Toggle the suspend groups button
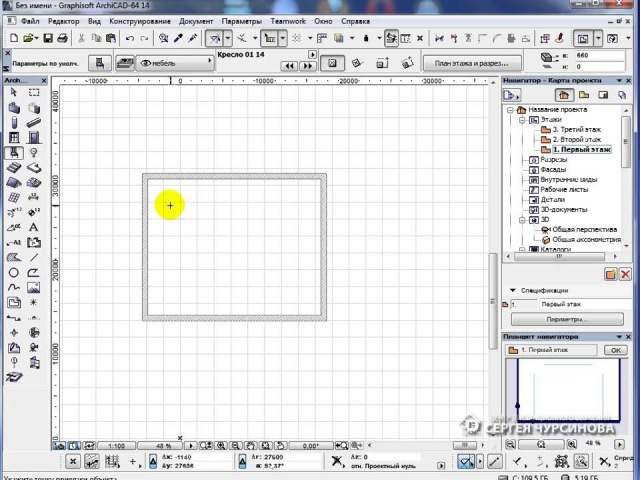This screenshot has height=480, width=640. pyautogui.click(x=391, y=39)
